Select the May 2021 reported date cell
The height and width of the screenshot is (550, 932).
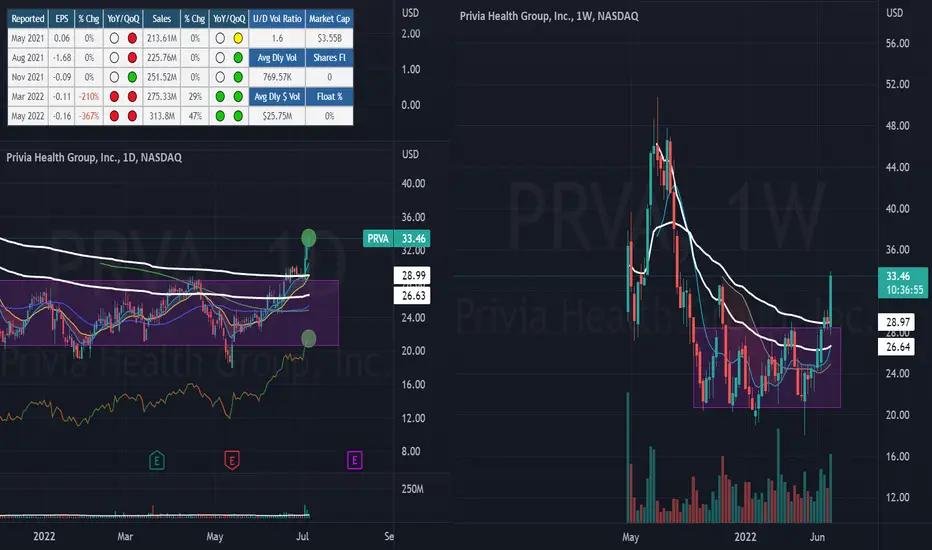pos(28,38)
